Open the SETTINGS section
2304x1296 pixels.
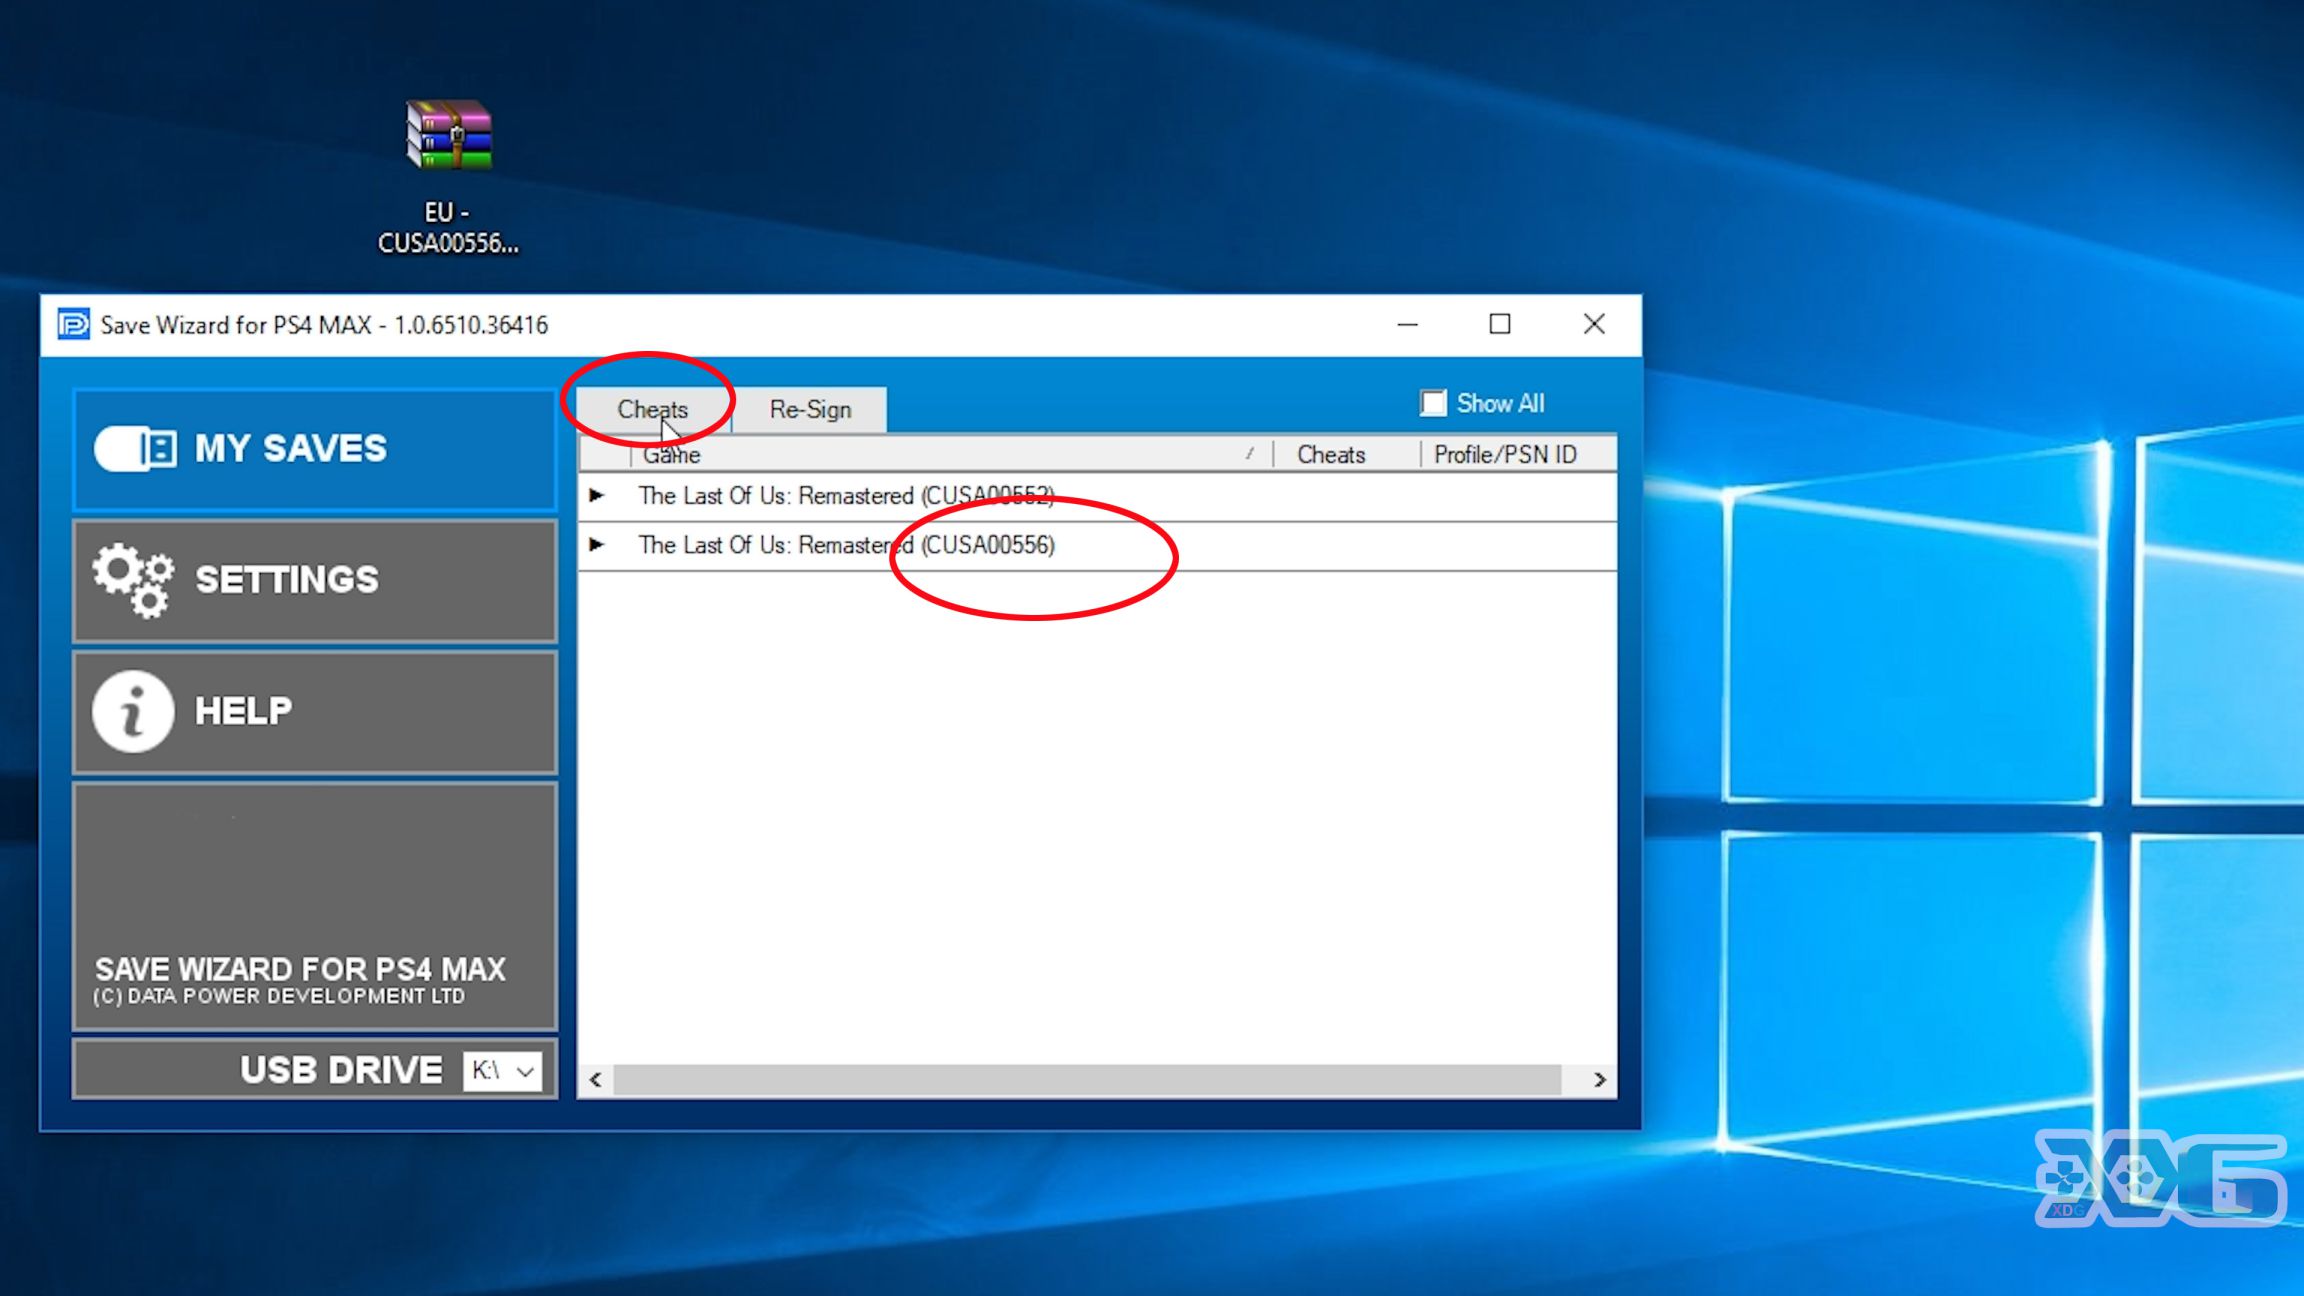coord(315,581)
